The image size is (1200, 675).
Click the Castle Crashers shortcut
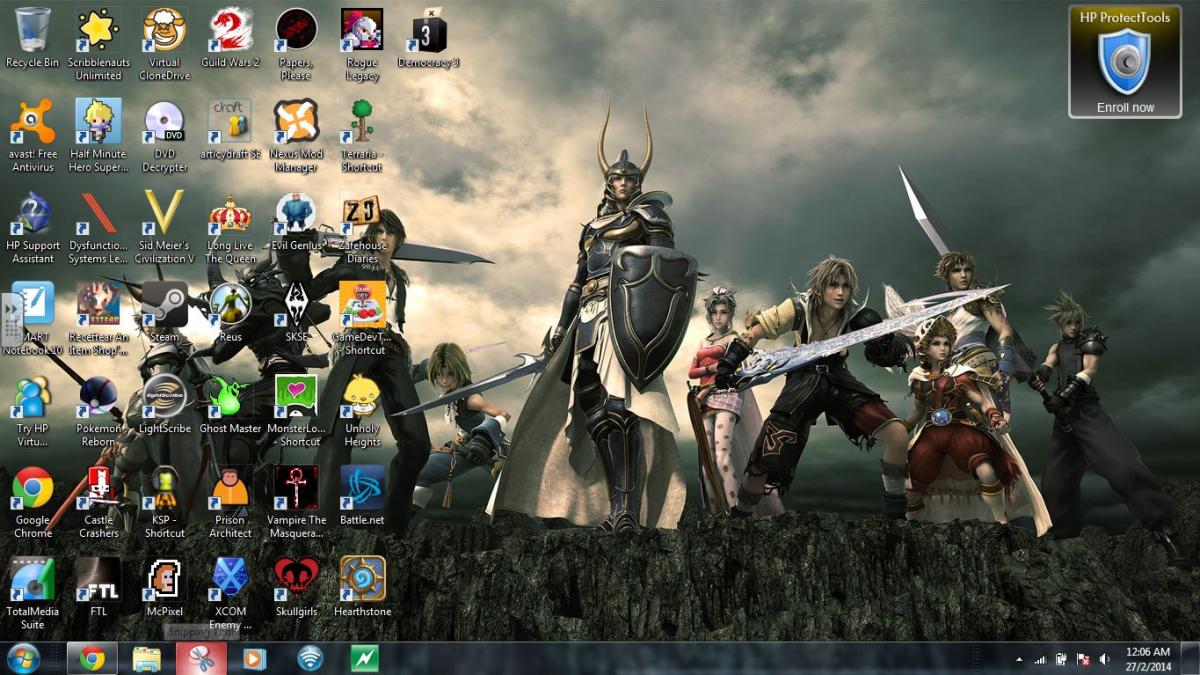click(98, 502)
